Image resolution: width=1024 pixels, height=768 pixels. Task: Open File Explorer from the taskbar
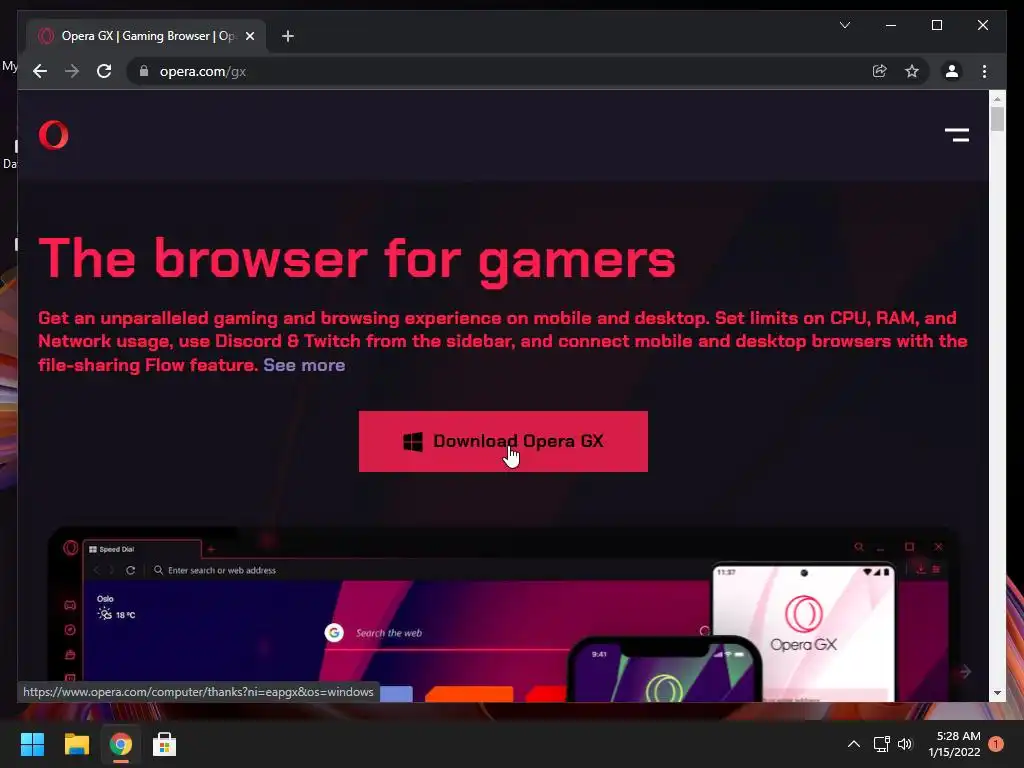[76, 744]
